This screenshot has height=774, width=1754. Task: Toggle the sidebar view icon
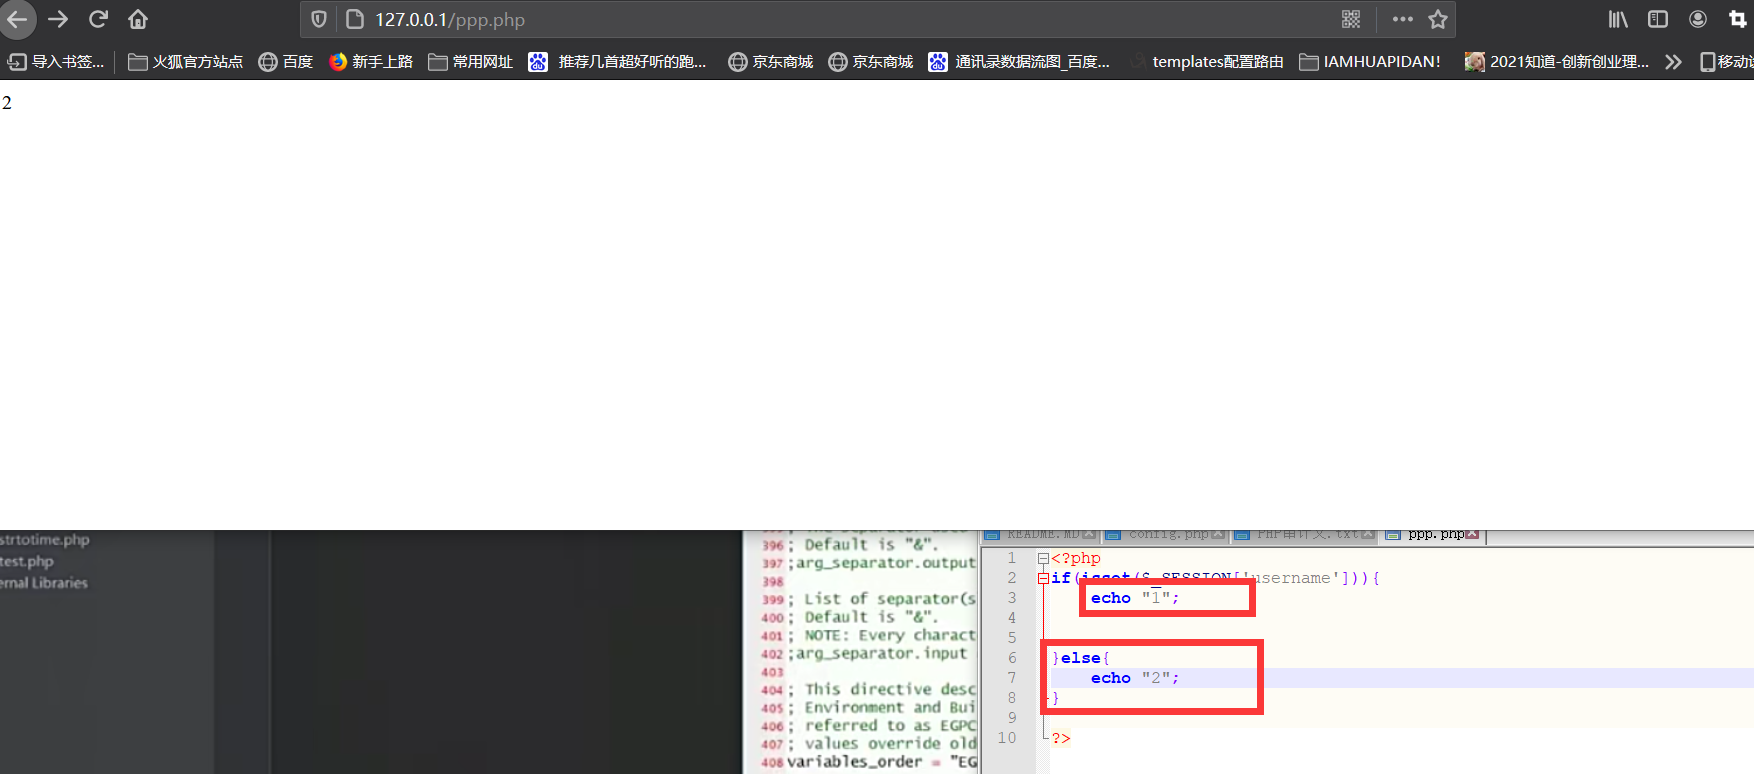tap(1658, 19)
